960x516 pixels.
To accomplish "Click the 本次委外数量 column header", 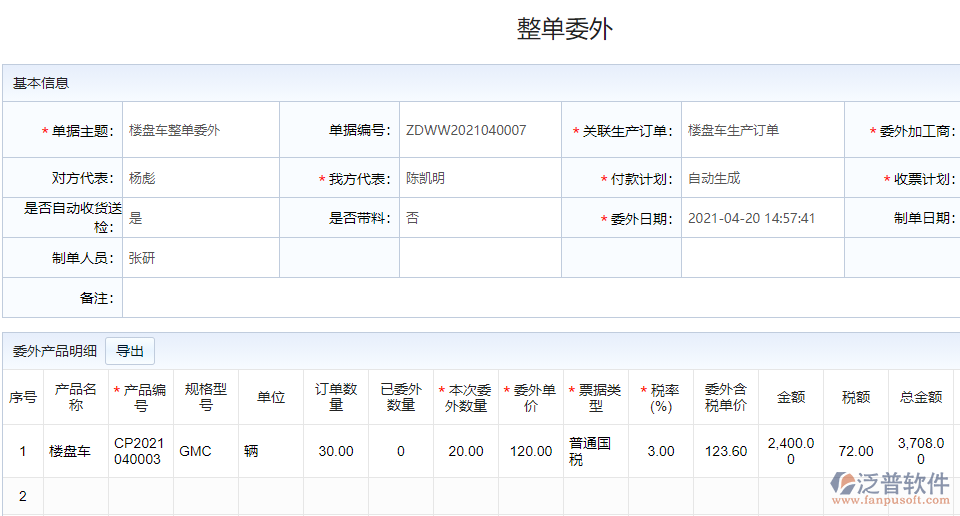I will pos(466,397).
